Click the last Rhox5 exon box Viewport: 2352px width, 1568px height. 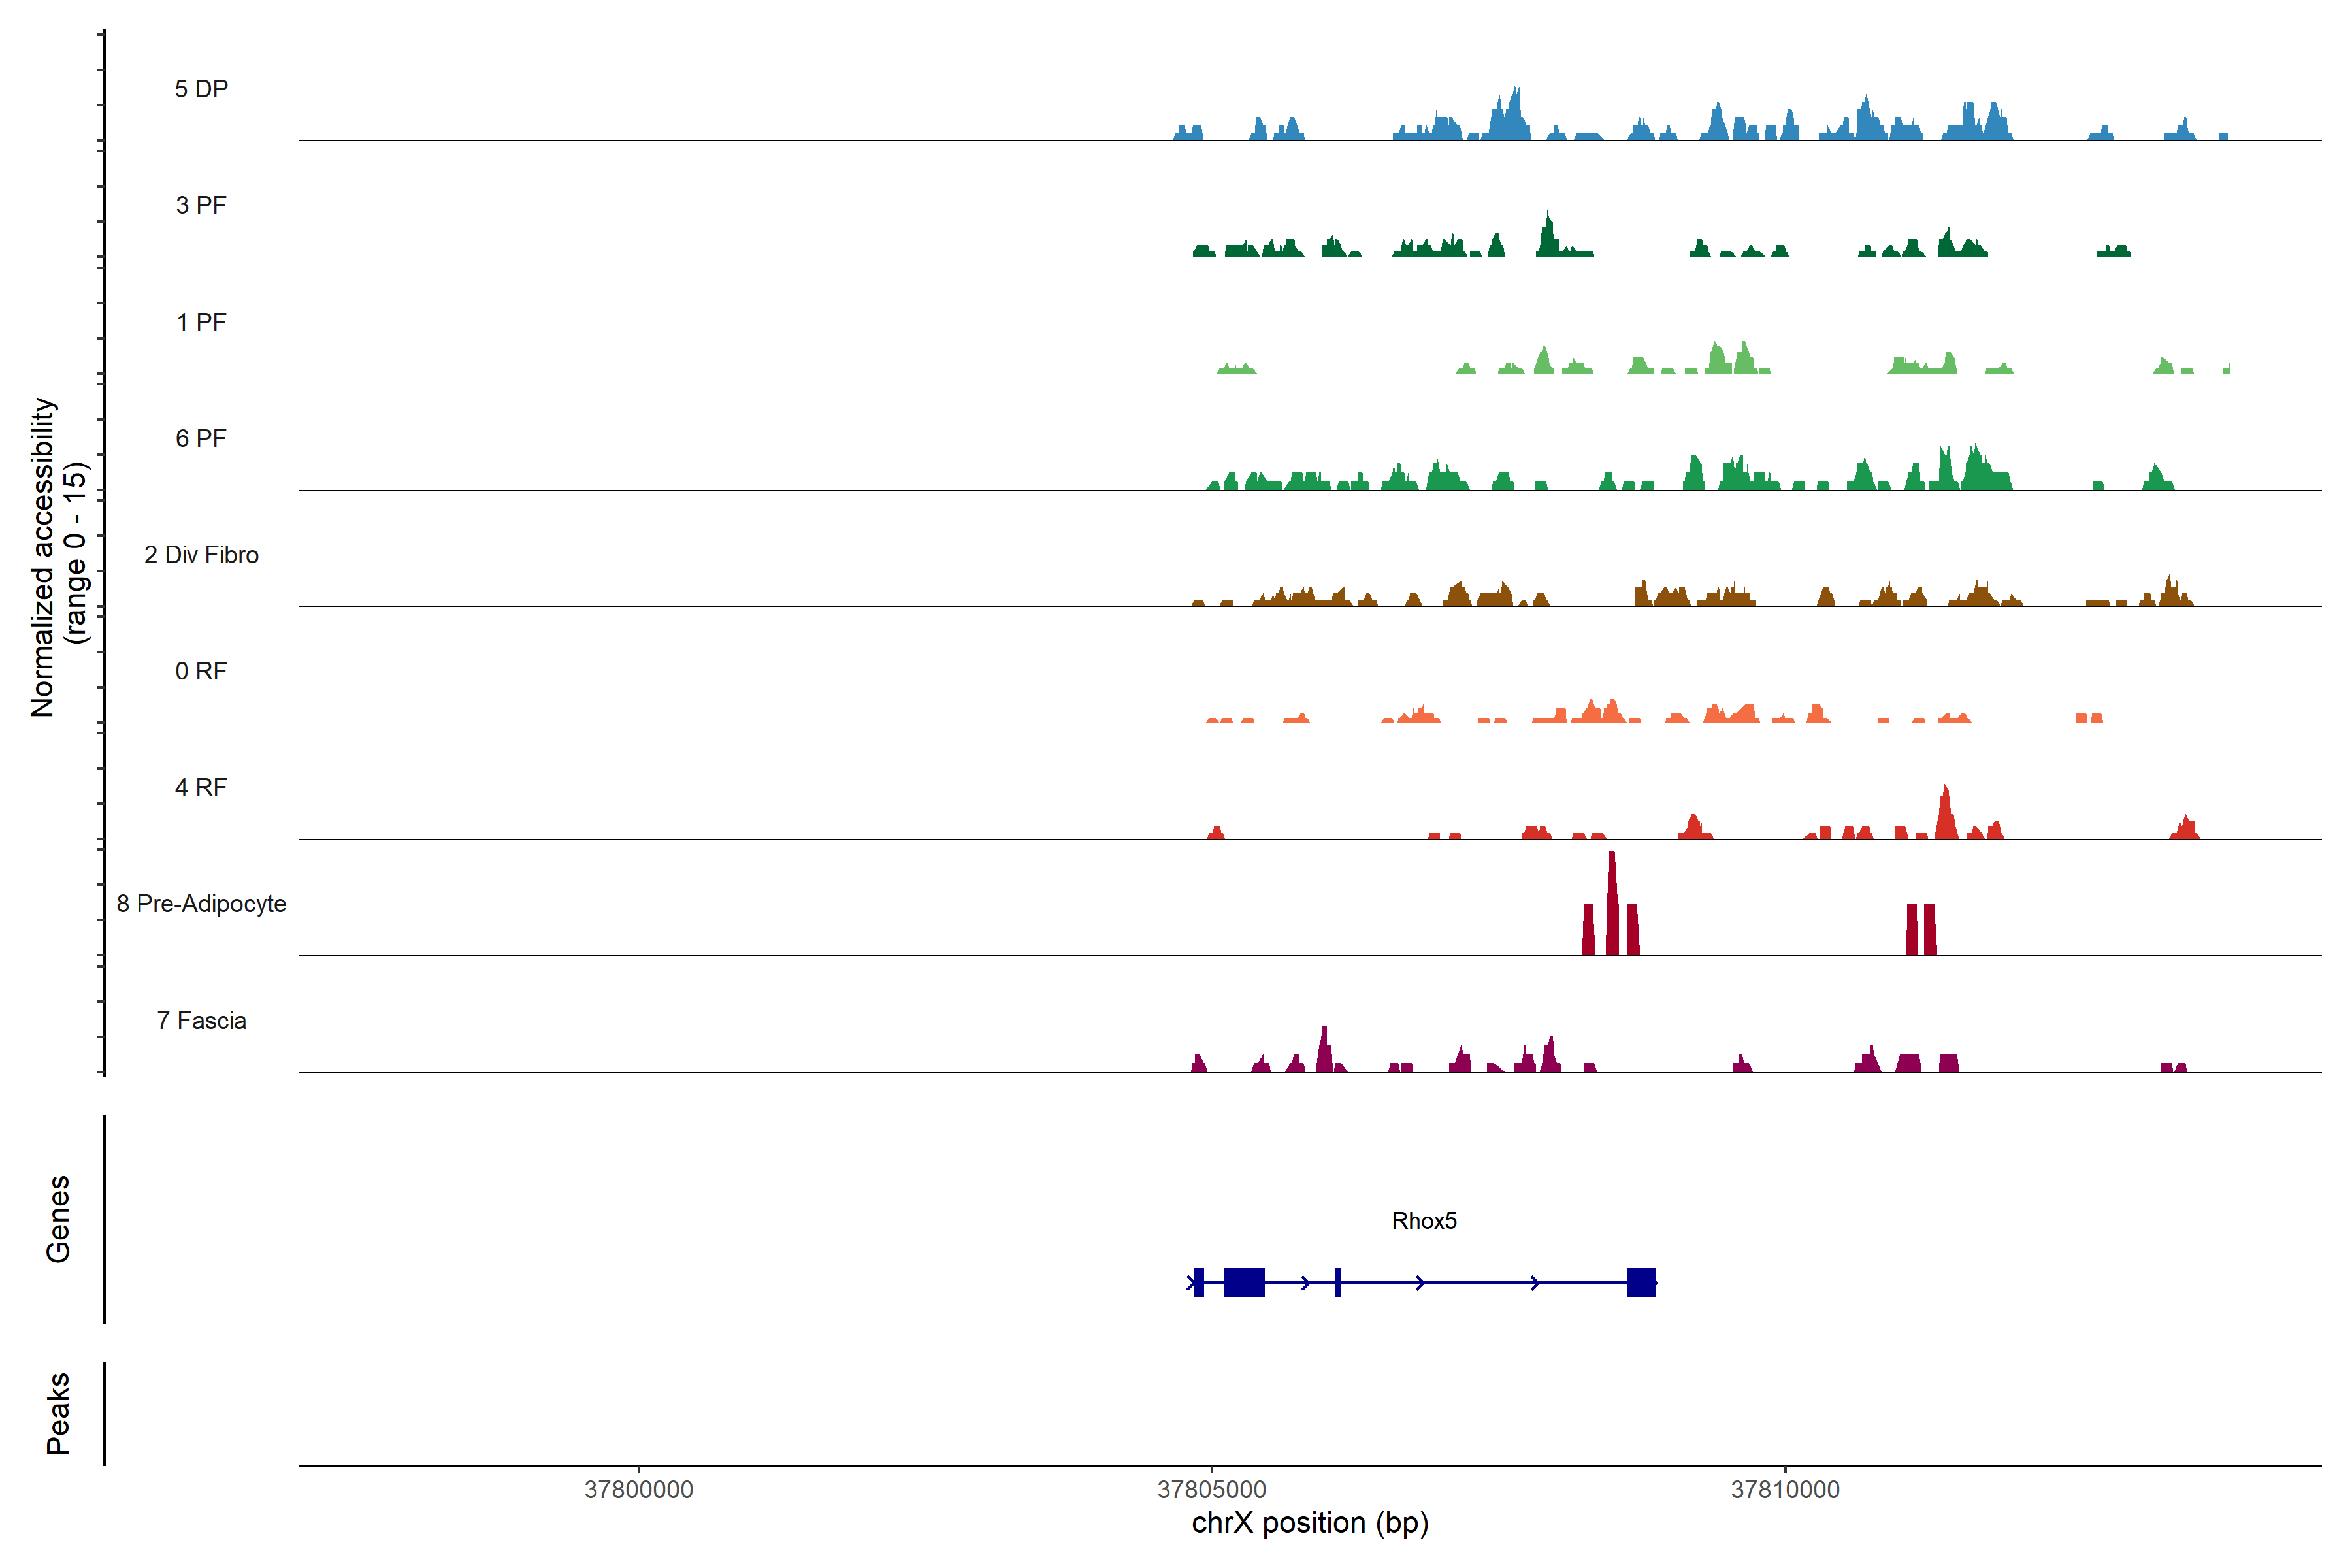1641,1282
